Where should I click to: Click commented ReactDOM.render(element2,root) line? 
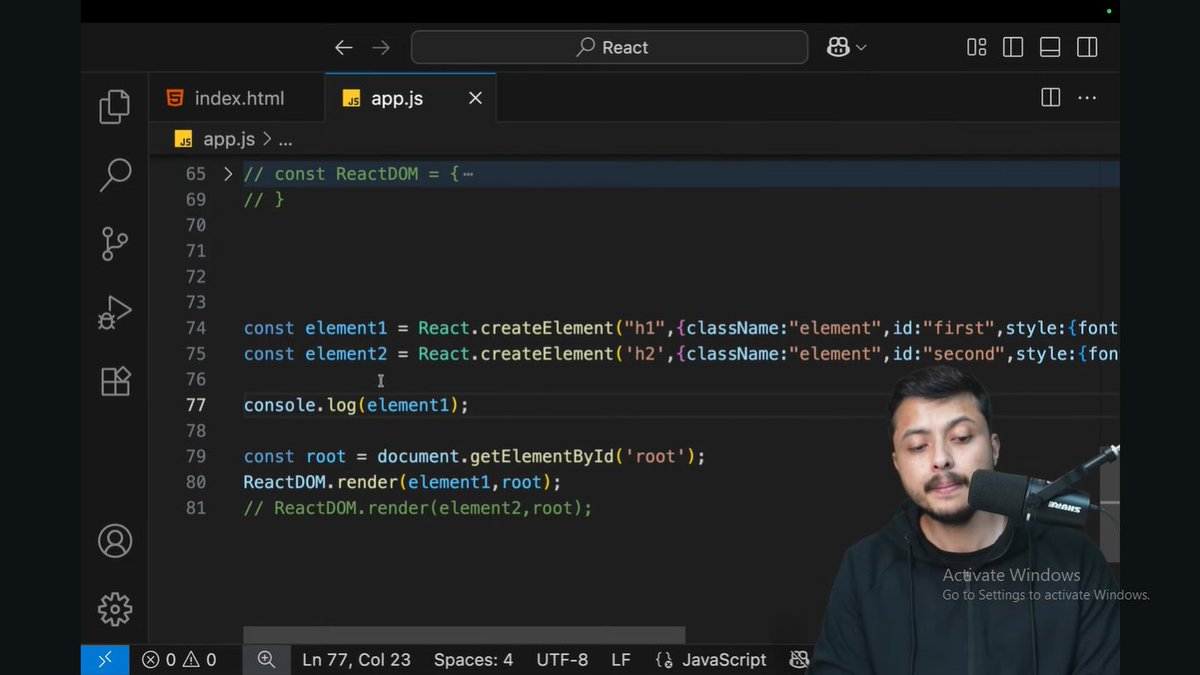[x=418, y=508]
